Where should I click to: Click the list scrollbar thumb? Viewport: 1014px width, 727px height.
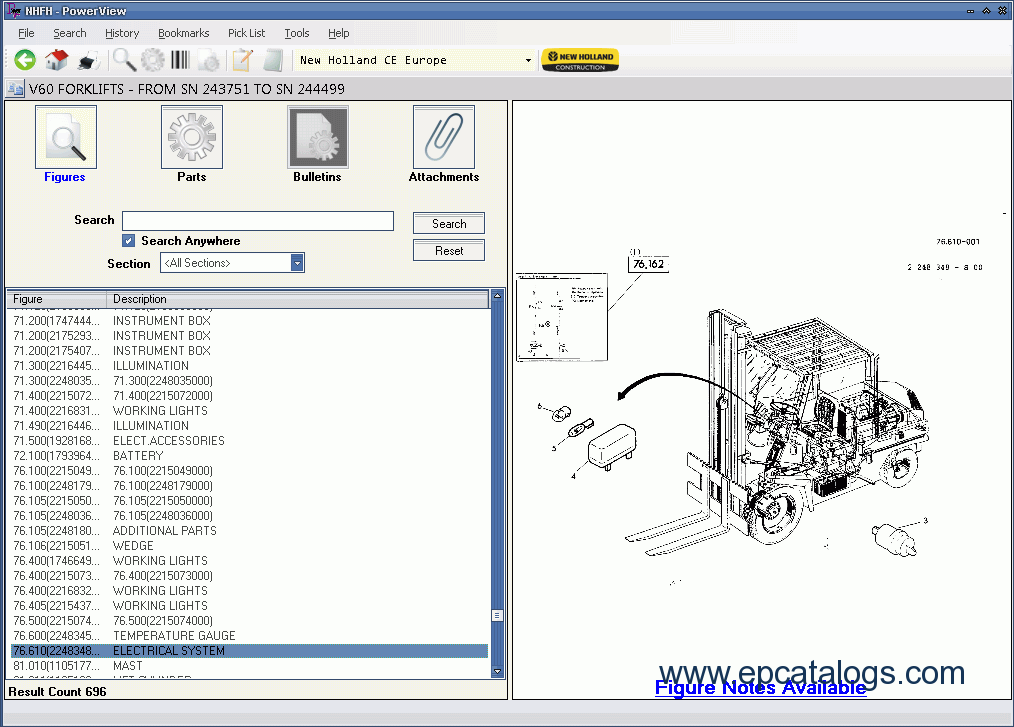point(497,615)
